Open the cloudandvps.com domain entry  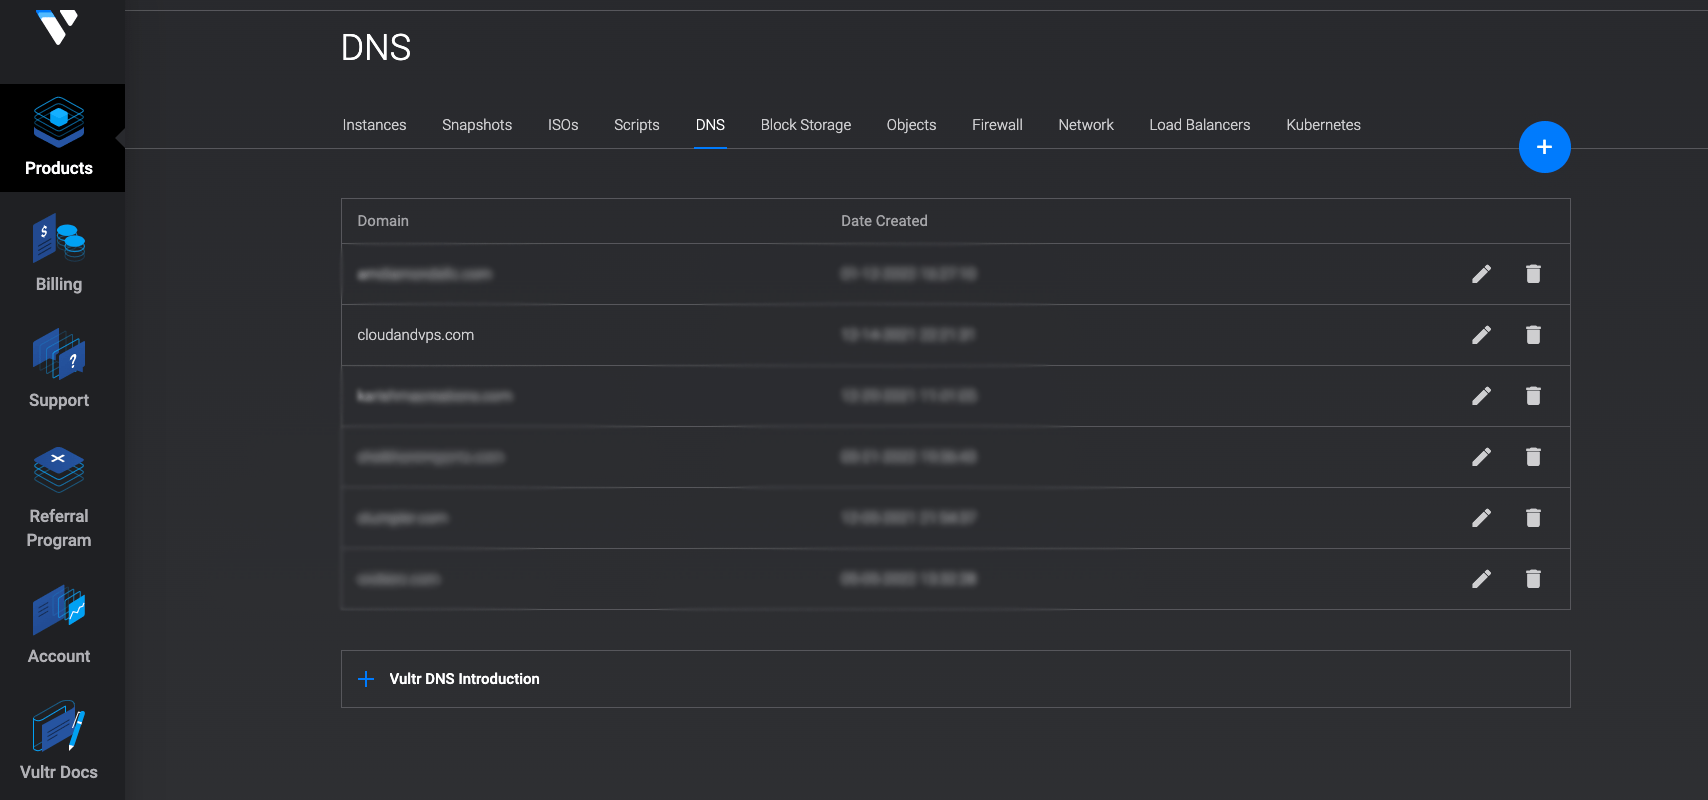[416, 335]
